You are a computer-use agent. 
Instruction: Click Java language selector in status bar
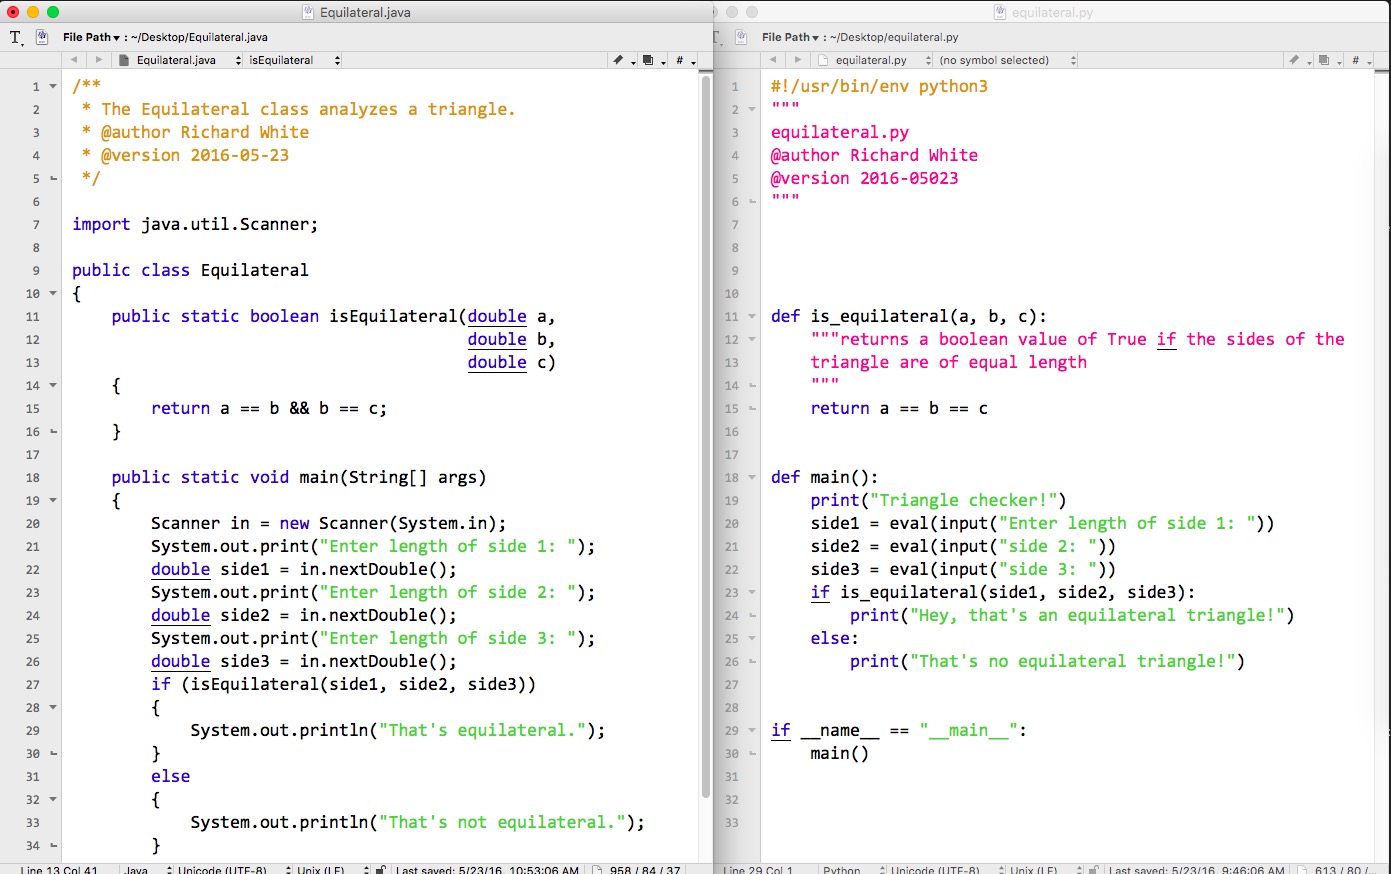pos(145,869)
